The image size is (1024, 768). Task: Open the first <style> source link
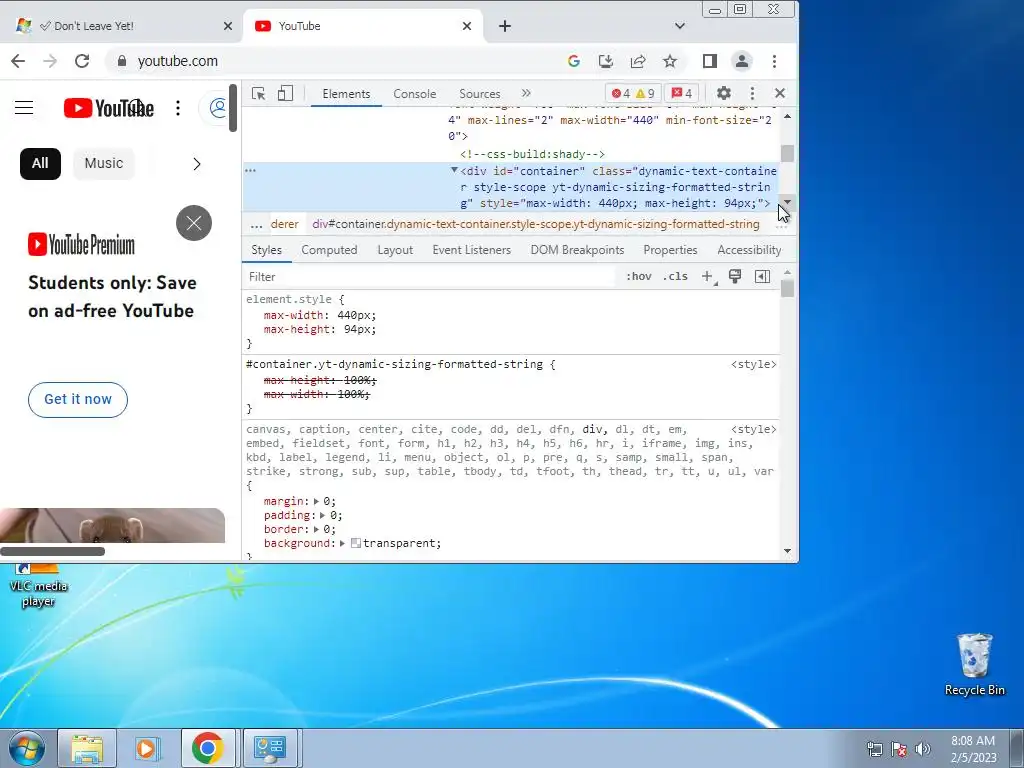[753, 364]
